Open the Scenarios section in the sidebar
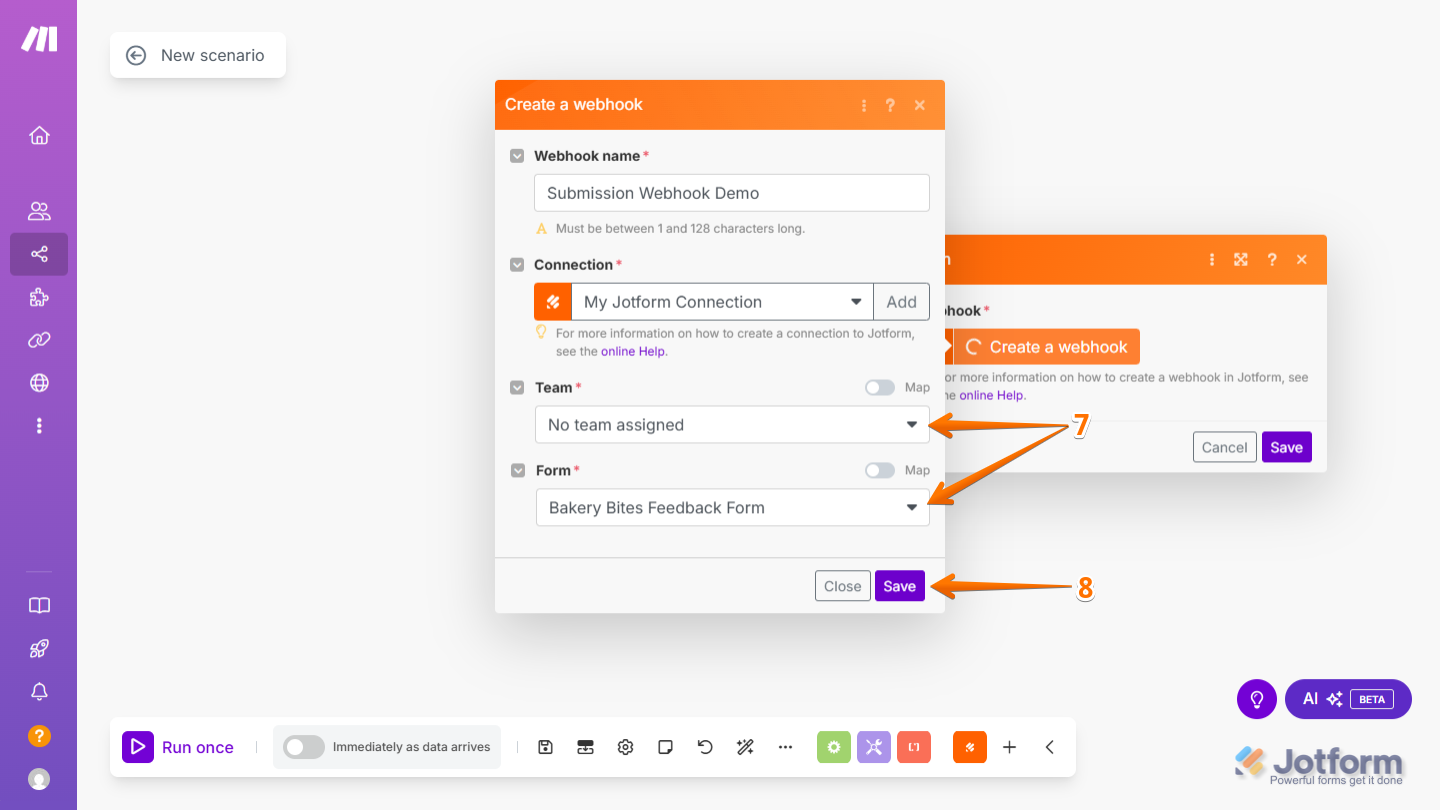The image size is (1440, 810). 38,254
